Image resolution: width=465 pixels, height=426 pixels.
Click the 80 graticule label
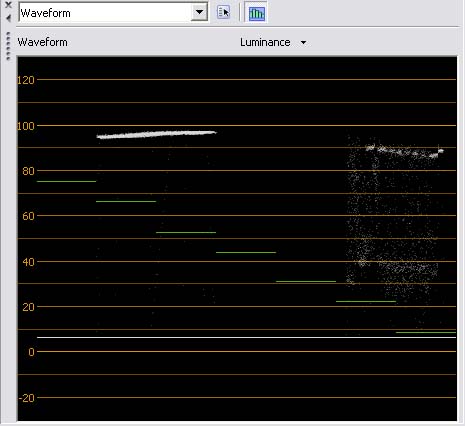(x=28, y=171)
